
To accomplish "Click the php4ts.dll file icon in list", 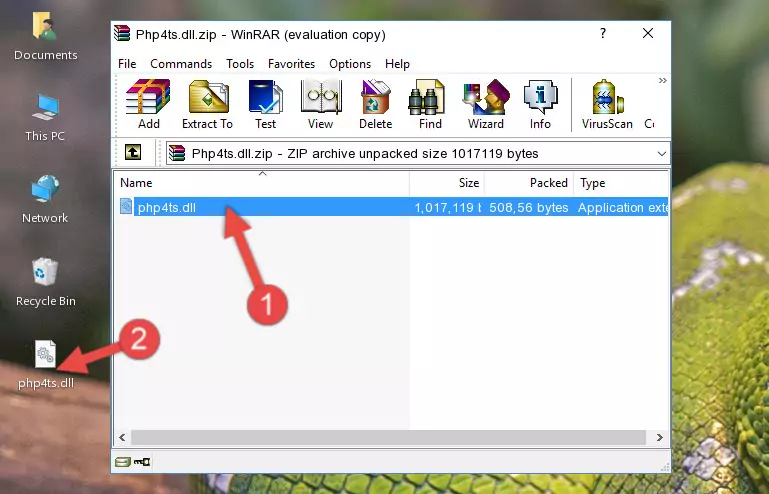I will [126, 207].
